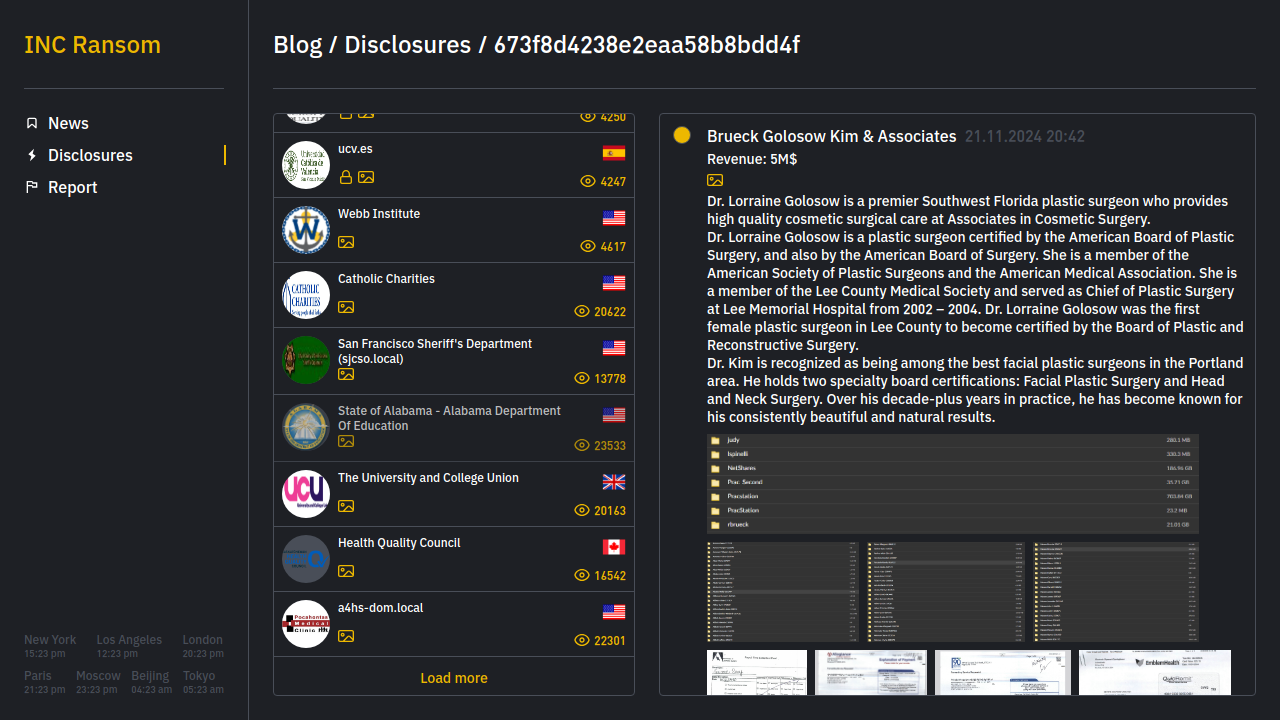
Task: Click the eye view icon beside 13778
Action: 582,379
